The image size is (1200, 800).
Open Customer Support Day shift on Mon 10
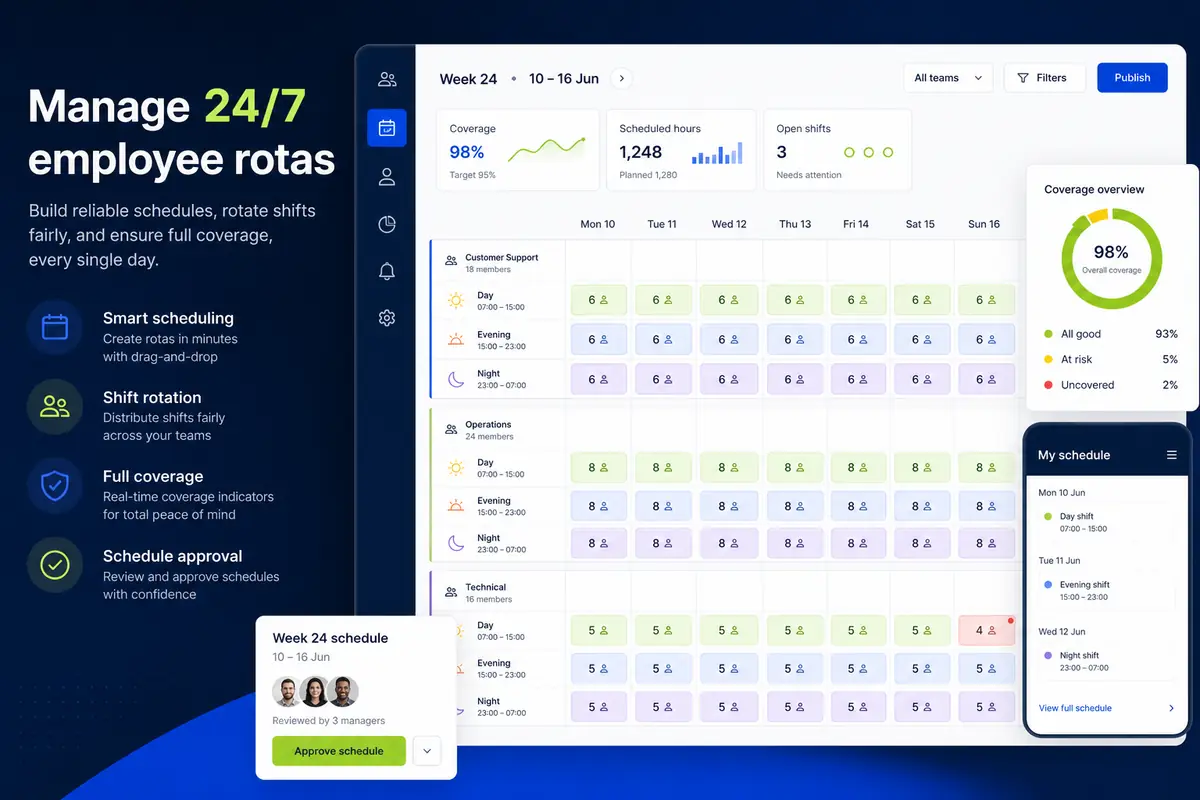(x=598, y=300)
